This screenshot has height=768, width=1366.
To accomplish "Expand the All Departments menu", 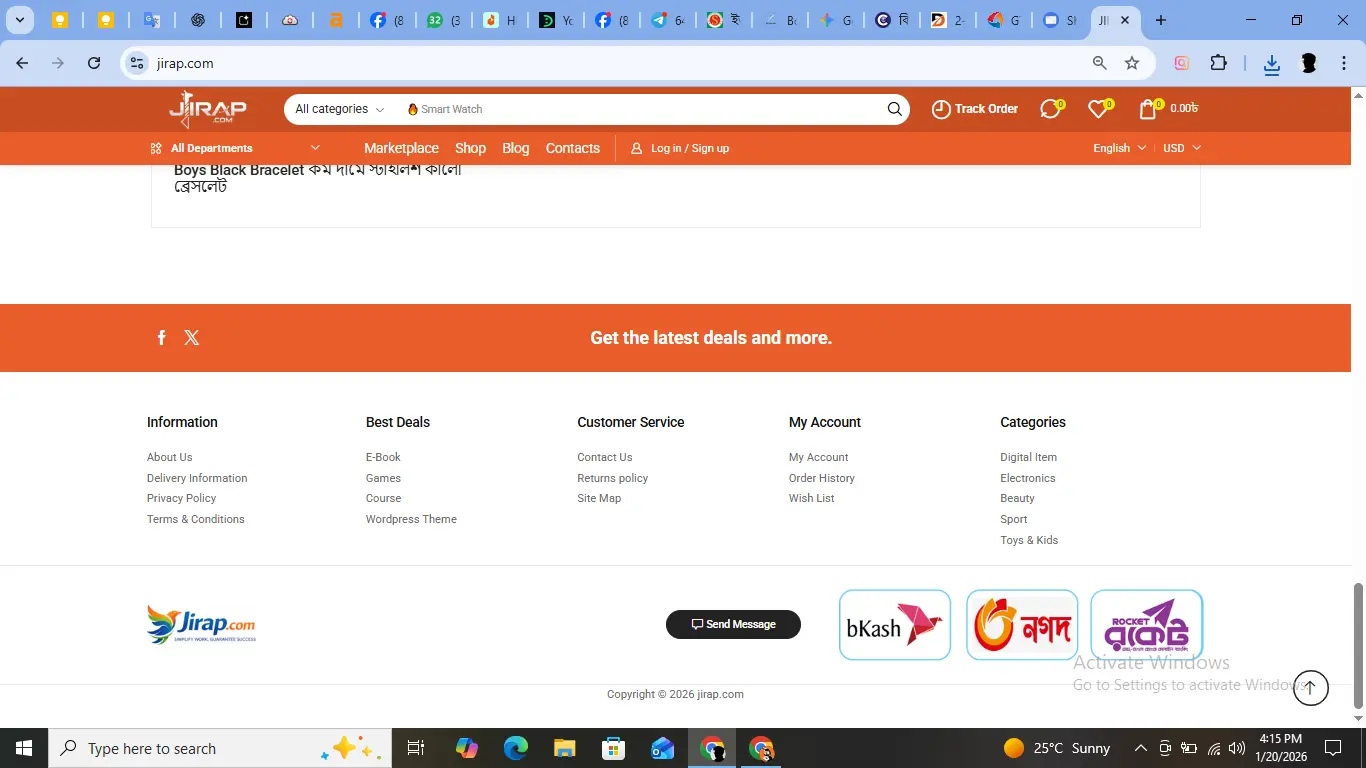I will pos(235,148).
